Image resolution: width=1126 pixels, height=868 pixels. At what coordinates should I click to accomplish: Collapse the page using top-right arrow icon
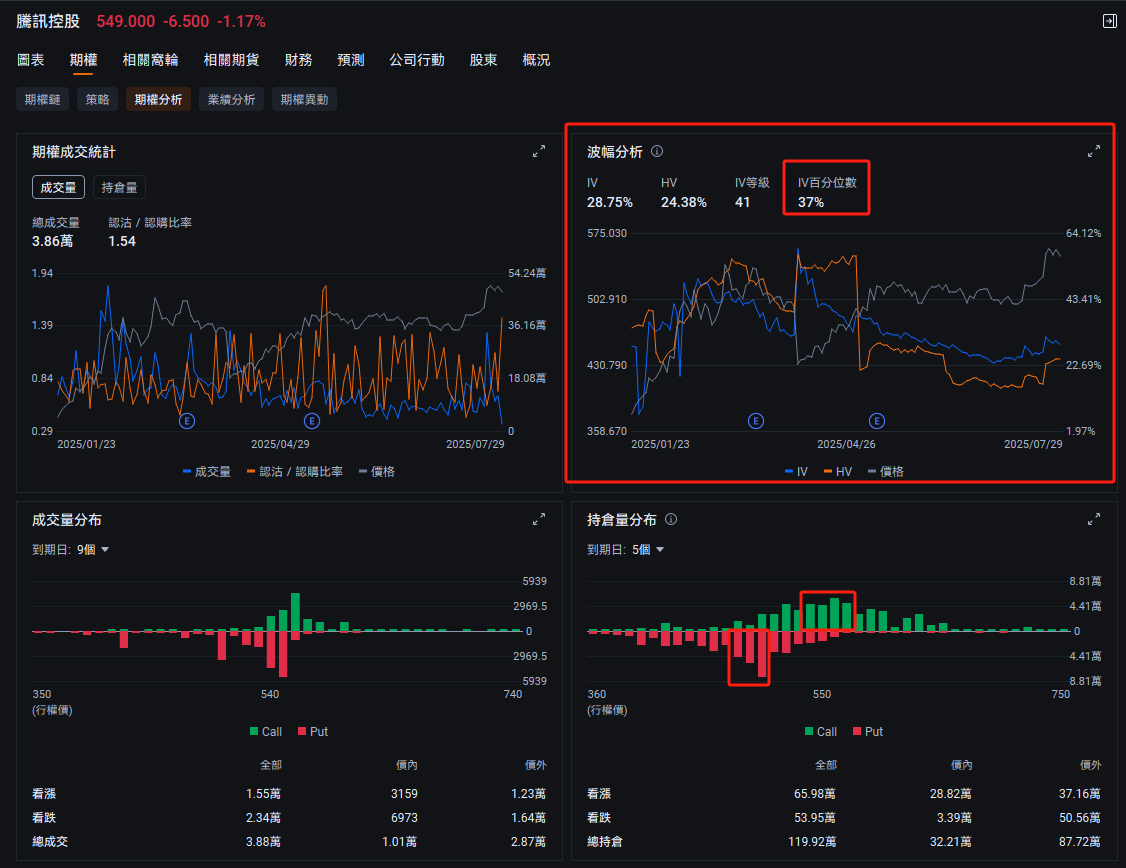(1110, 20)
